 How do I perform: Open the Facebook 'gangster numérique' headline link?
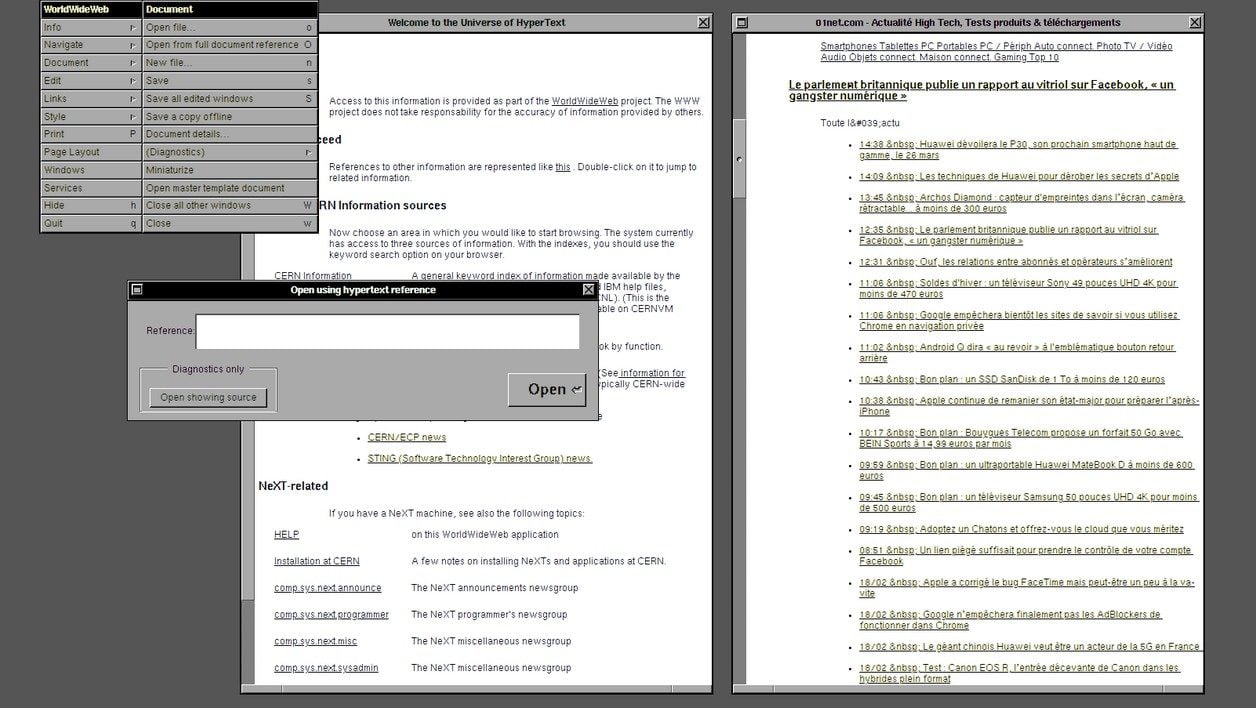tap(982, 91)
